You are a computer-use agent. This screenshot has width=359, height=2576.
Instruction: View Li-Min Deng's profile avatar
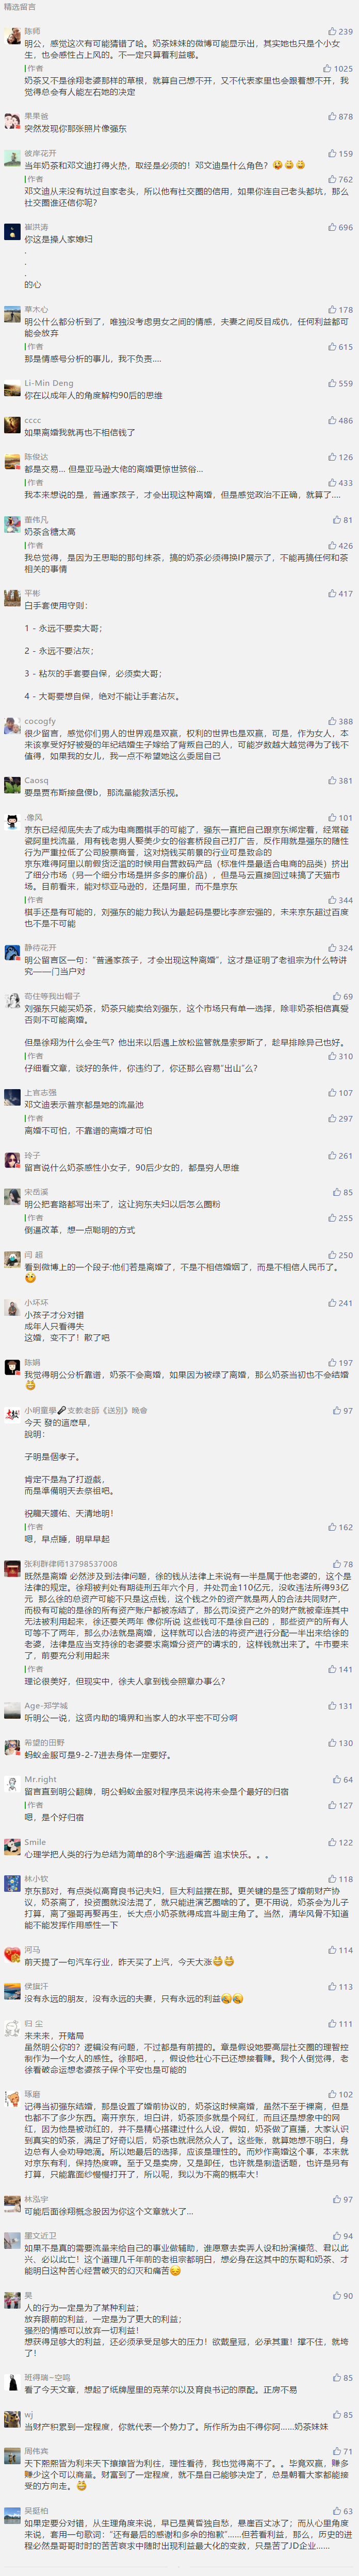[x=12, y=388]
